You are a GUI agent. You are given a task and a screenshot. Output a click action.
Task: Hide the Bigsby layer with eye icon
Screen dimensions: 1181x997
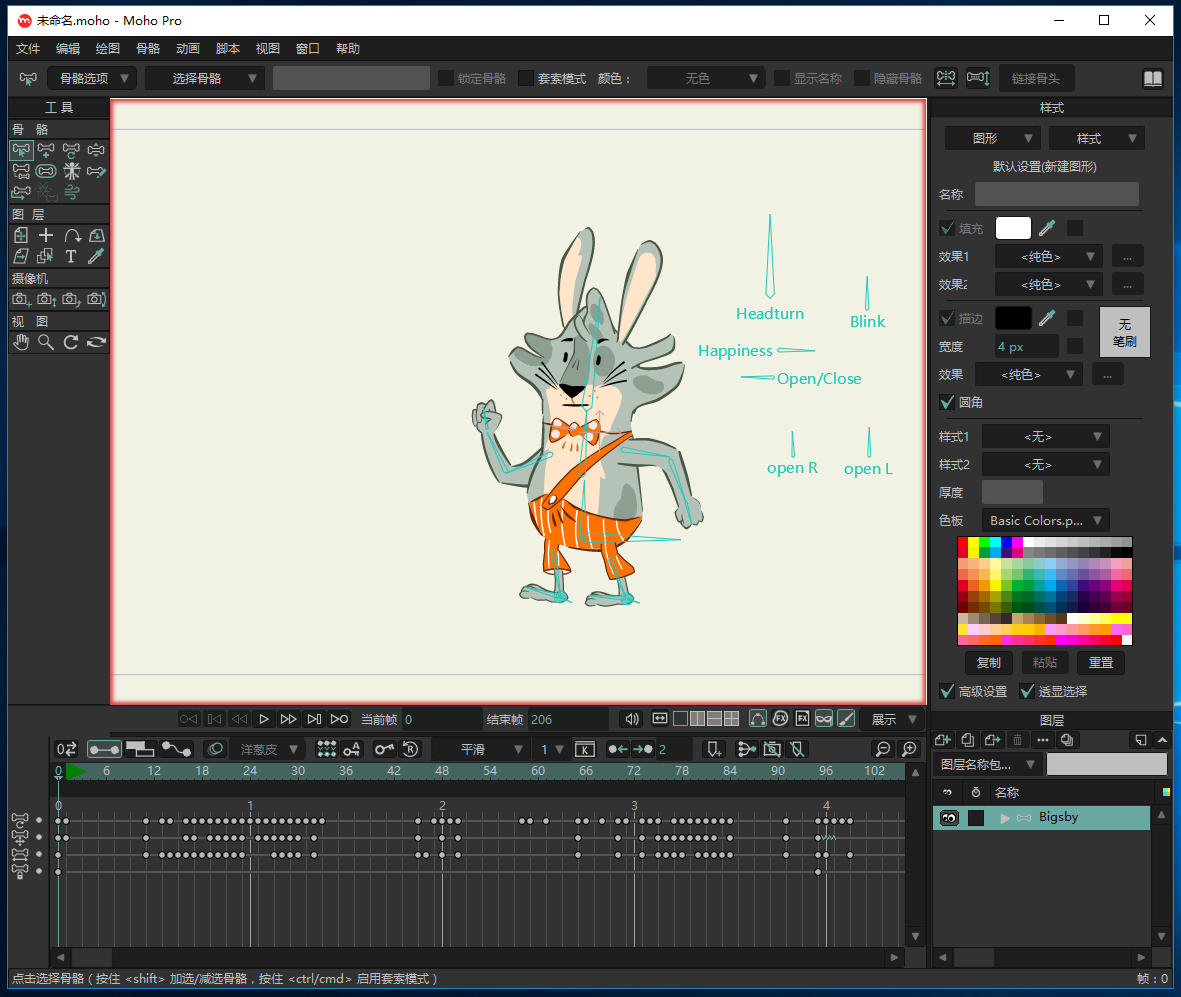click(x=949, y=818)
